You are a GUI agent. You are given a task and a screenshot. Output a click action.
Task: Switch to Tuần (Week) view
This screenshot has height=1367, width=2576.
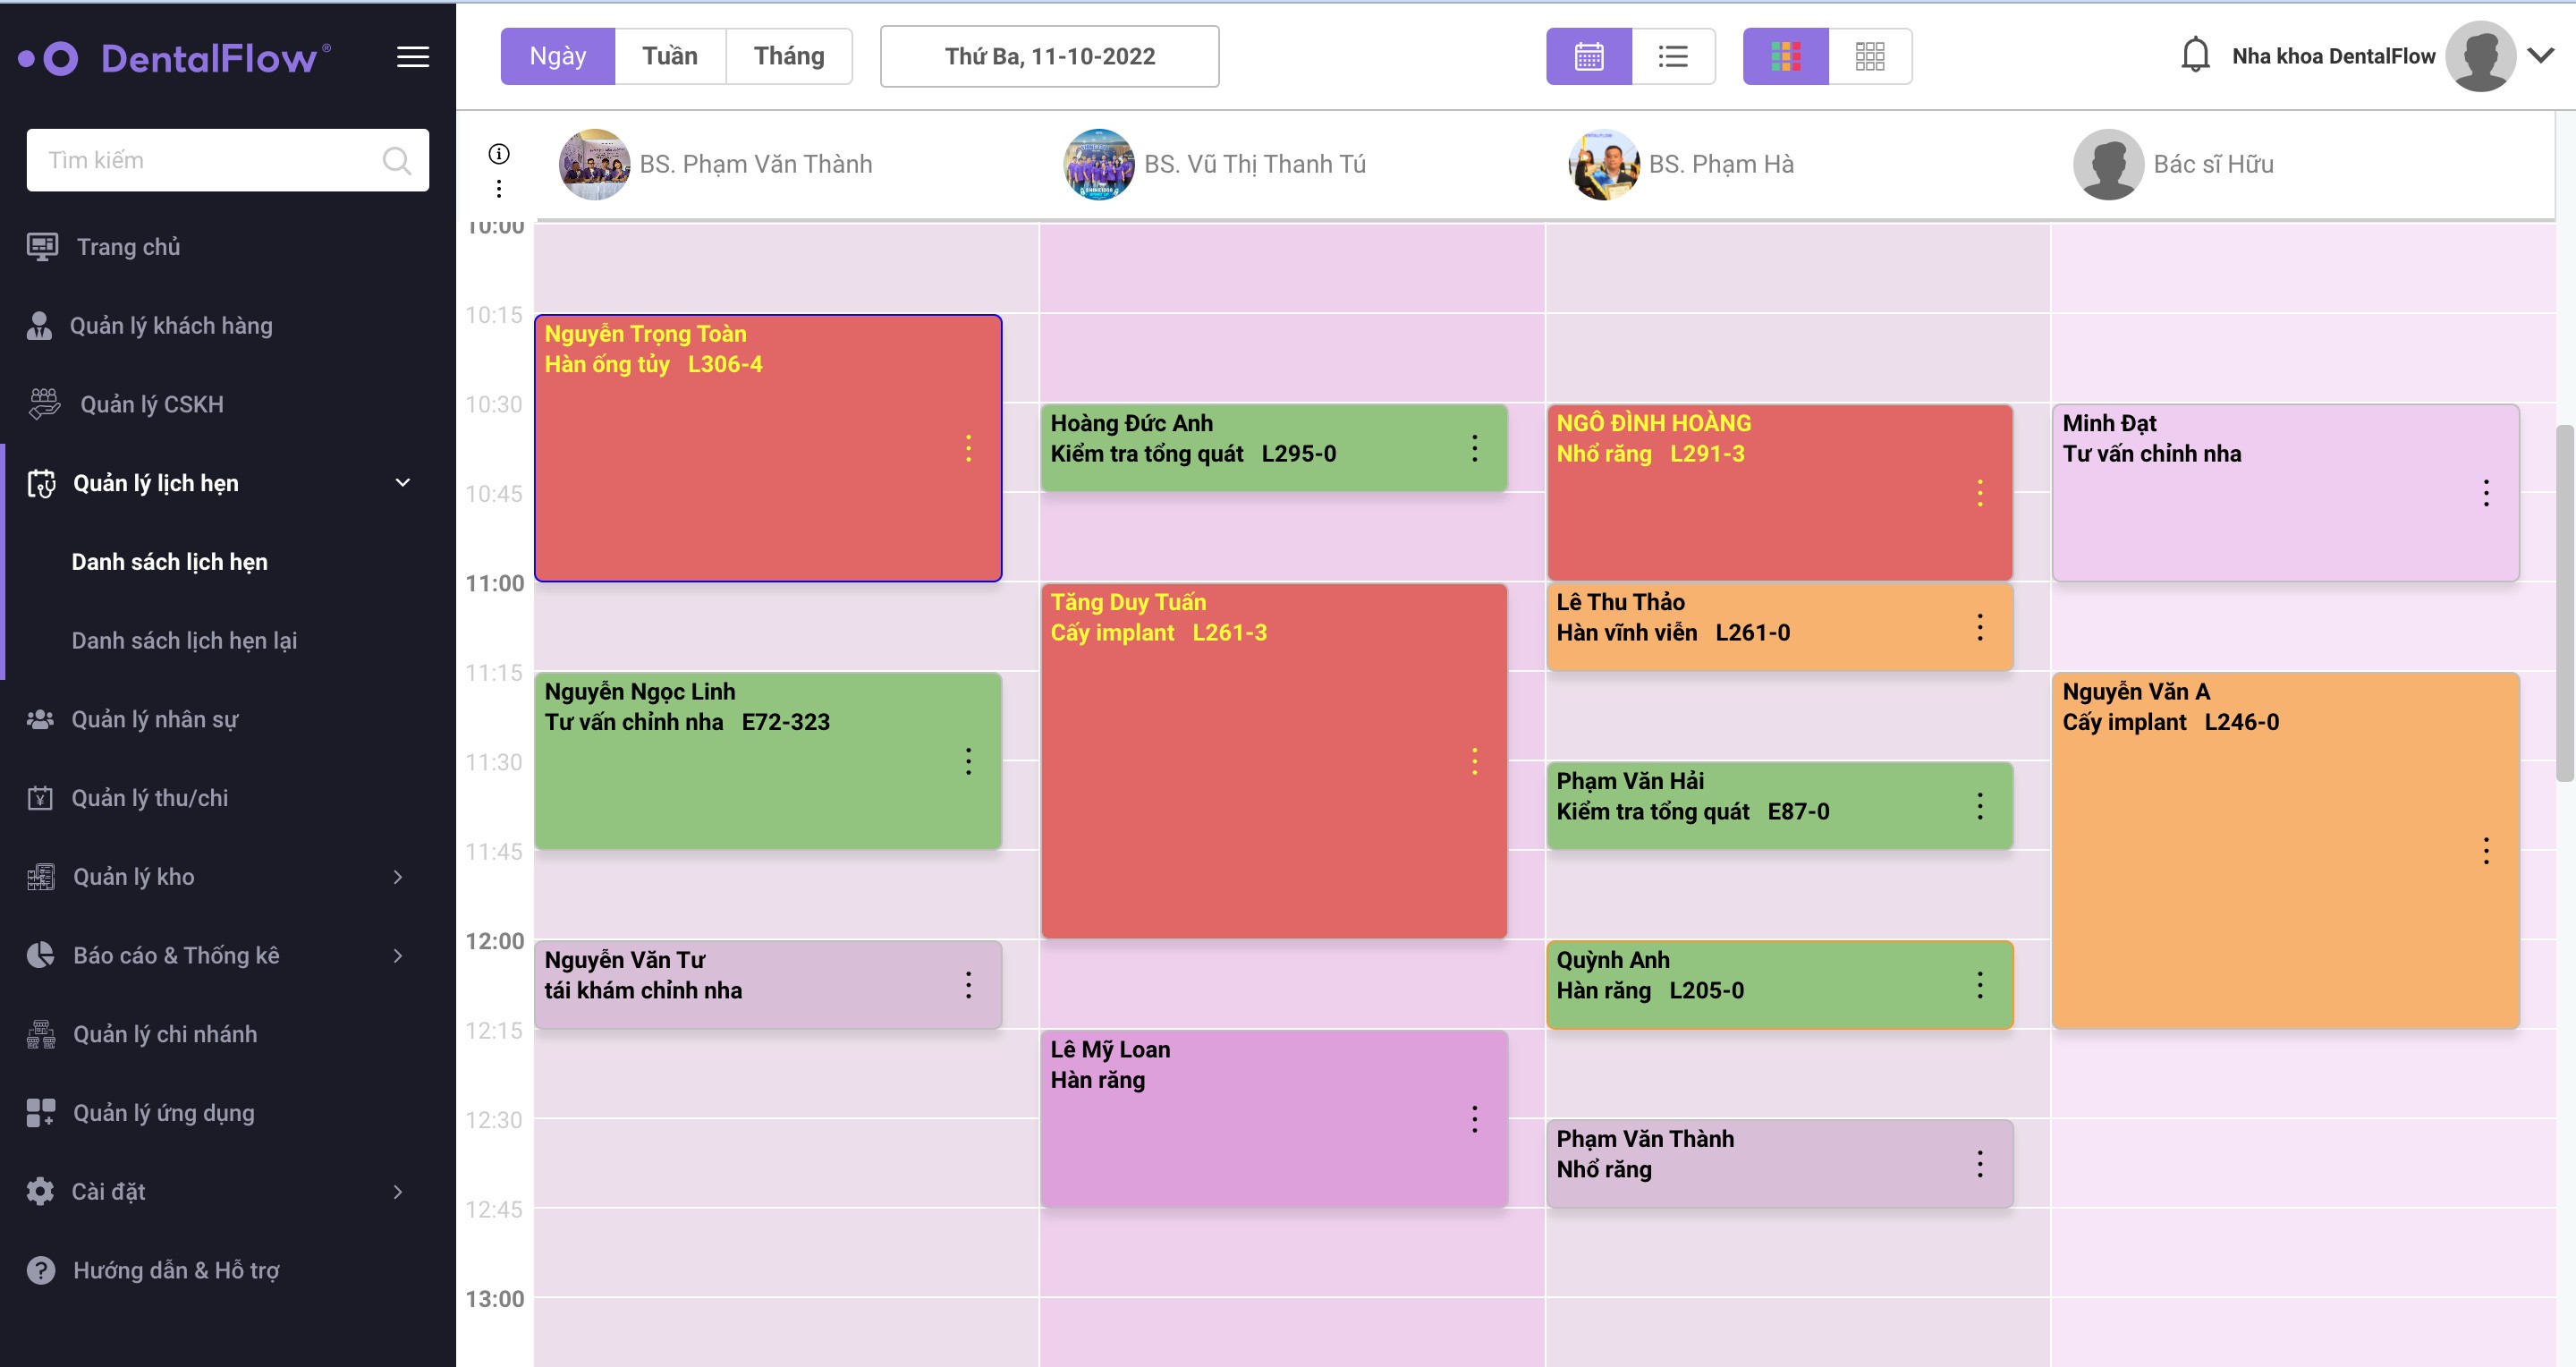coord(670,55)
